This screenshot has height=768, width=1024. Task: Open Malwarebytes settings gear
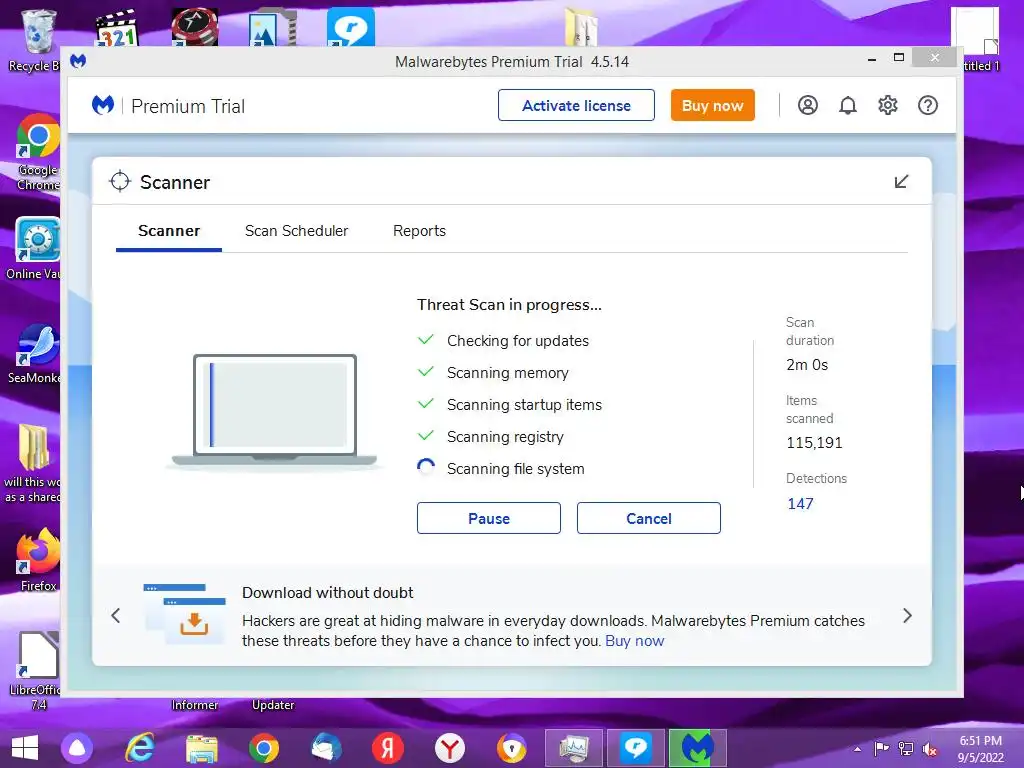pyautogui.click(x=888, y=105)
